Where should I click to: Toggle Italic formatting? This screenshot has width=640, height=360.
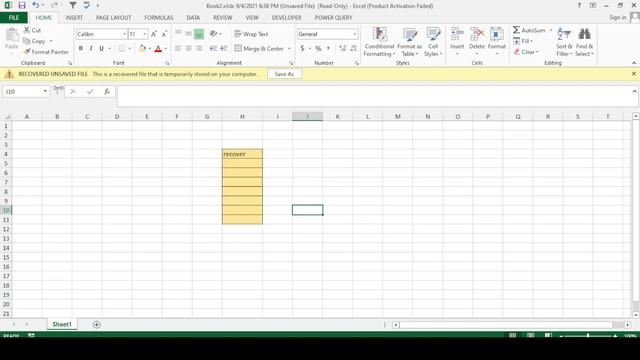pos(91,48)
